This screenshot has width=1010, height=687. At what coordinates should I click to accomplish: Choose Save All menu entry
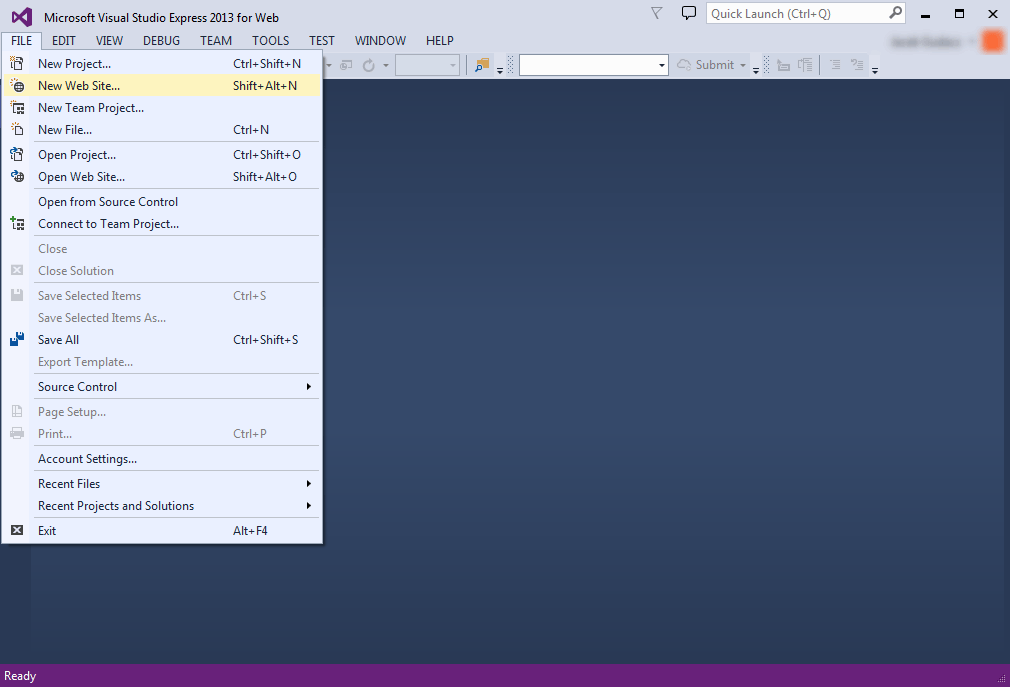(x=162, y=339)
